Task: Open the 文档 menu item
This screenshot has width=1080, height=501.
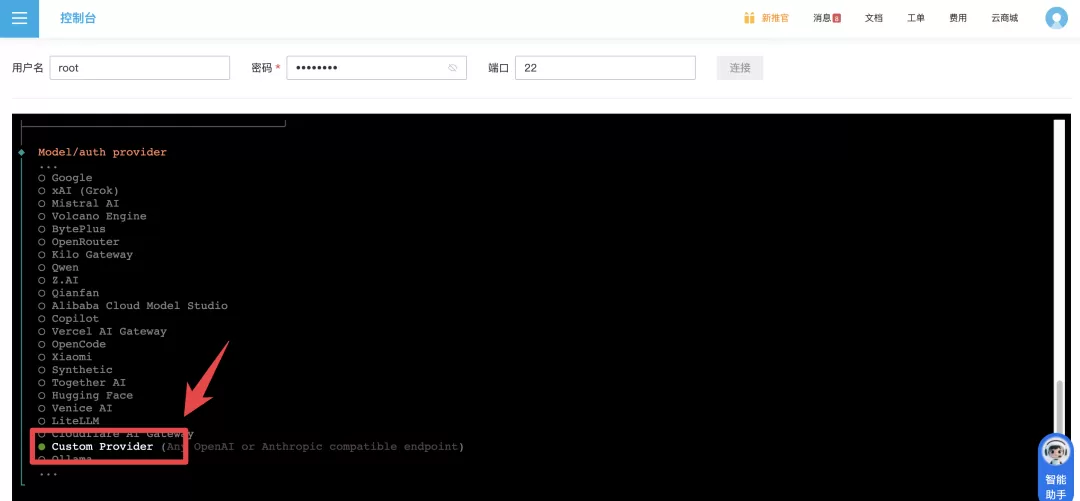Action: click(x=873, y=18)
